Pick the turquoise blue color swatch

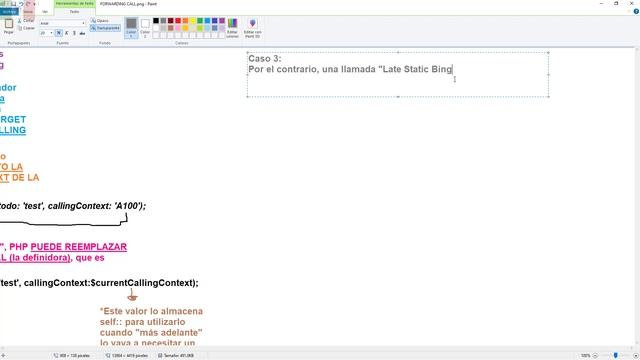[207, 20]
